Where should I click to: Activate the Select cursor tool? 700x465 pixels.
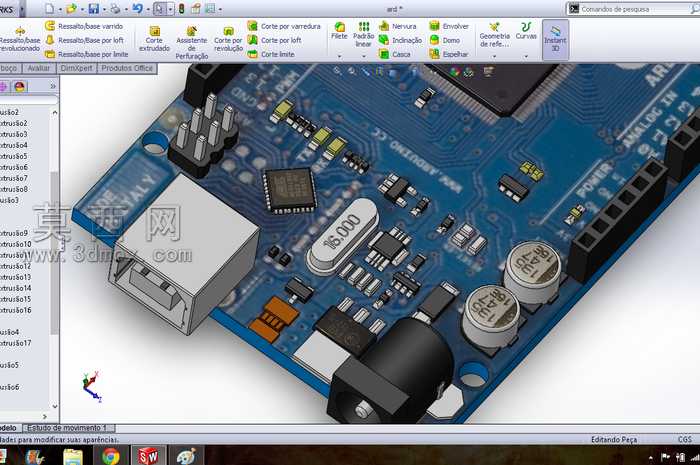159,8
